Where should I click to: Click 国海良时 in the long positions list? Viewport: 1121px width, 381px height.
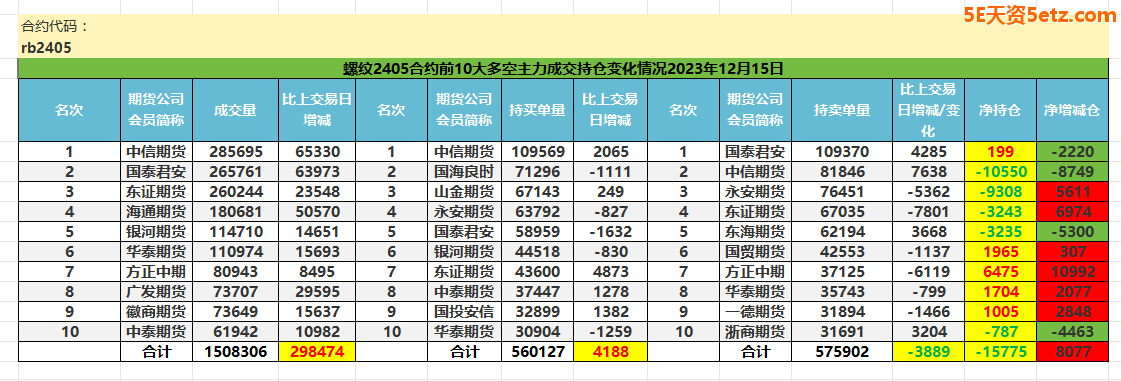pyautogui.click(x=464, y=172)
